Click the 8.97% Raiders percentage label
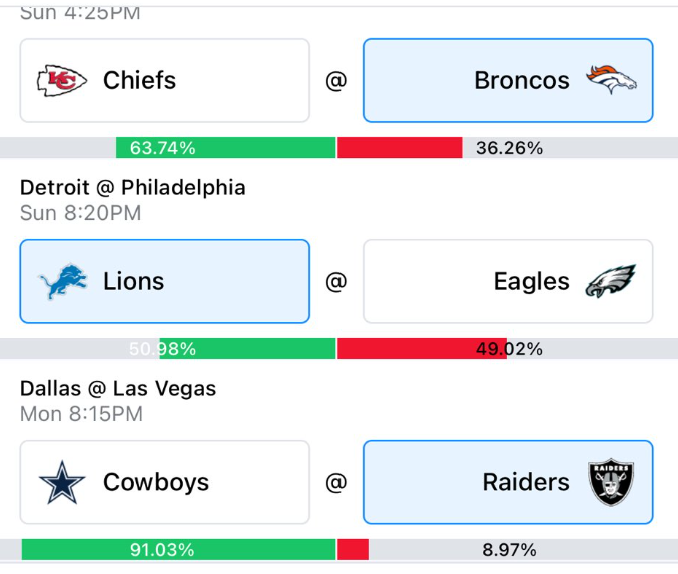 [x=509, y=550]
